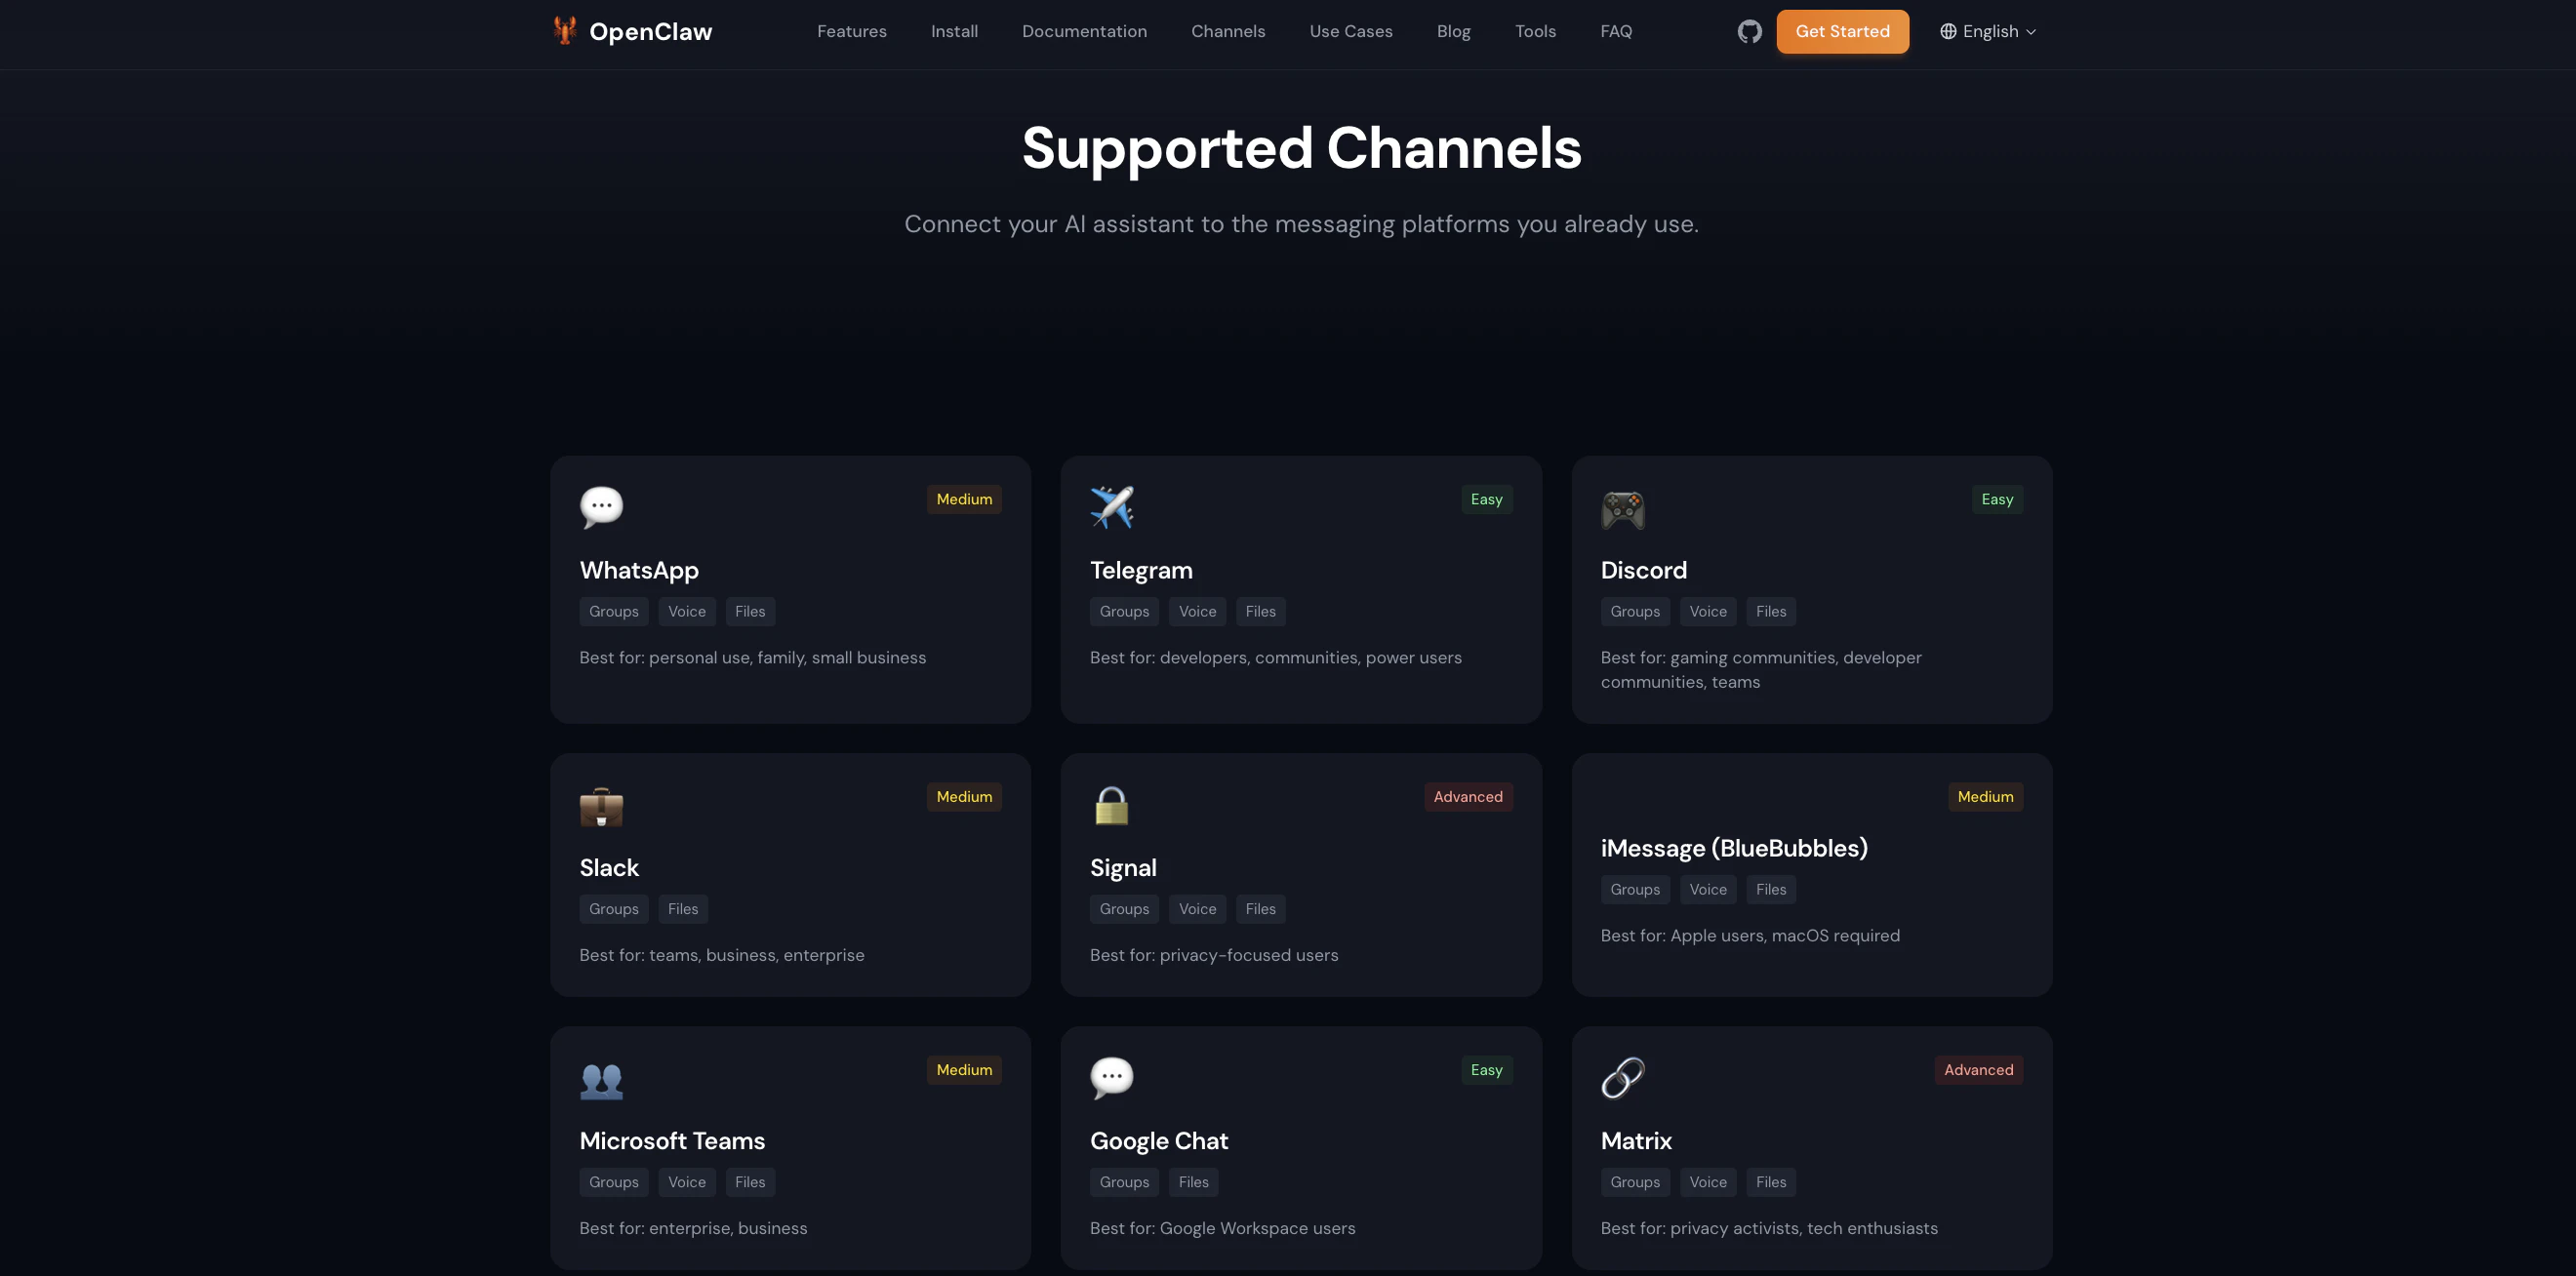Go to the Features menu item
Screen dimensions: 2576x1276
point(851,32)
